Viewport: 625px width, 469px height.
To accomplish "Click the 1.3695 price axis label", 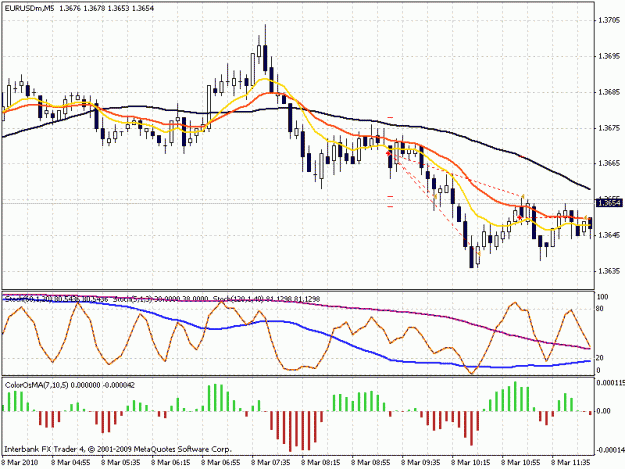I will [609, 56].
